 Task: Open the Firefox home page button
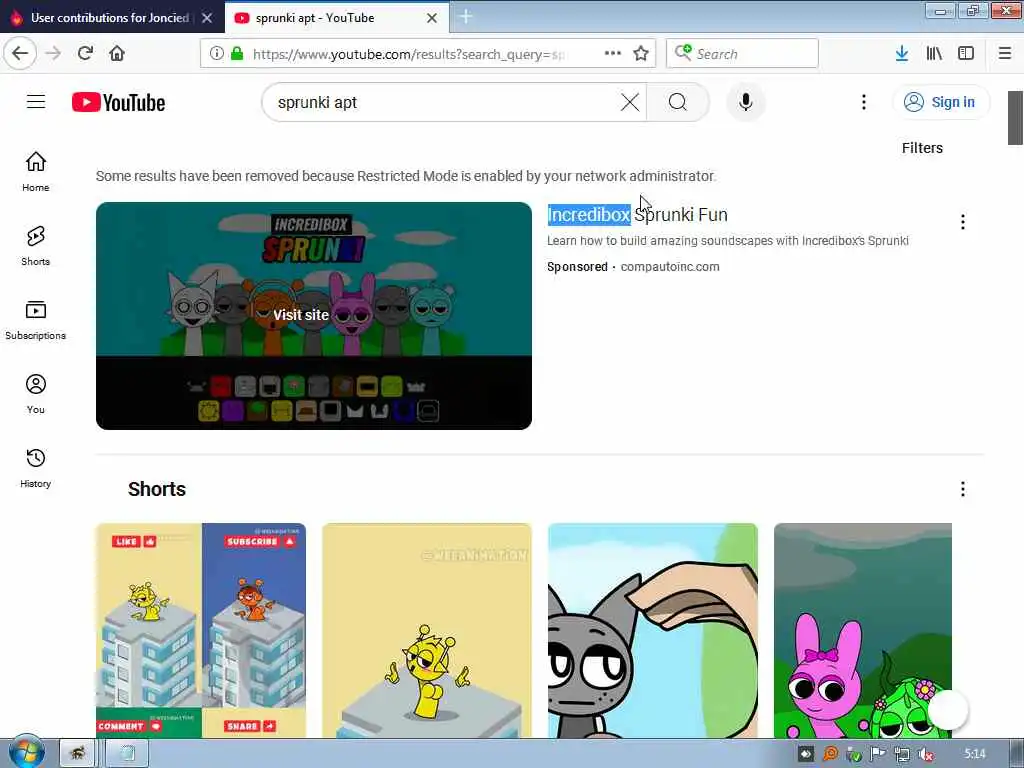pos(117,53)
